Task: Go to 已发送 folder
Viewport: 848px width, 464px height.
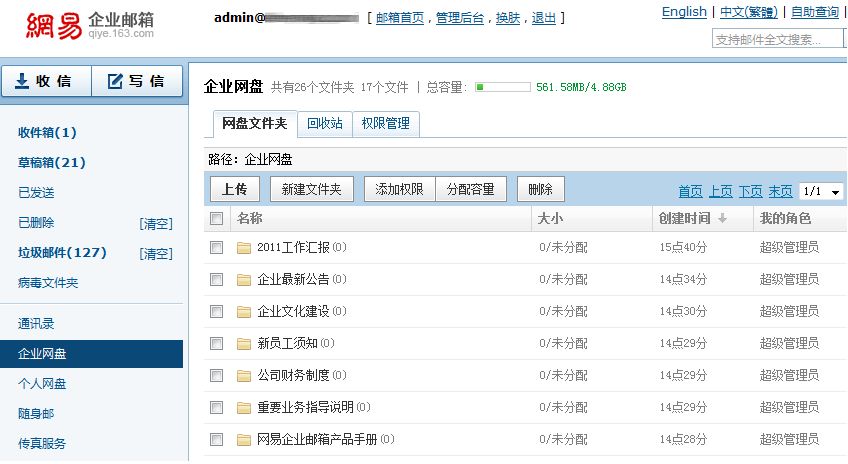Action: click(36, 193)
